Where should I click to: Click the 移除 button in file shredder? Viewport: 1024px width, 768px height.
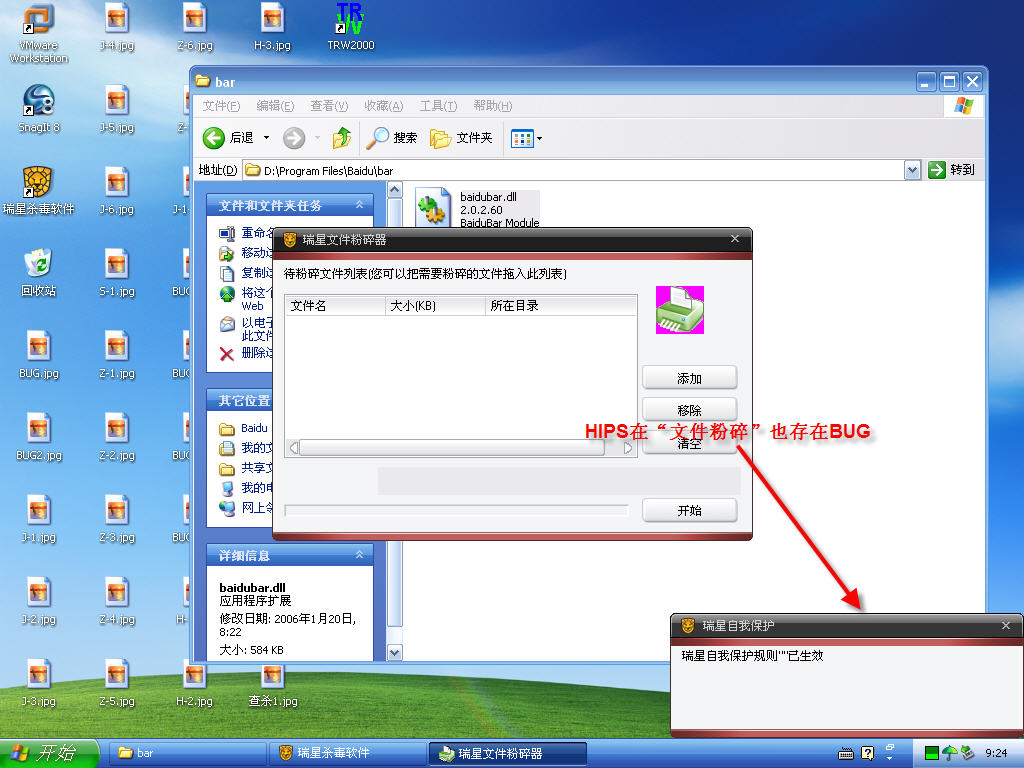(x=690, y=410)
